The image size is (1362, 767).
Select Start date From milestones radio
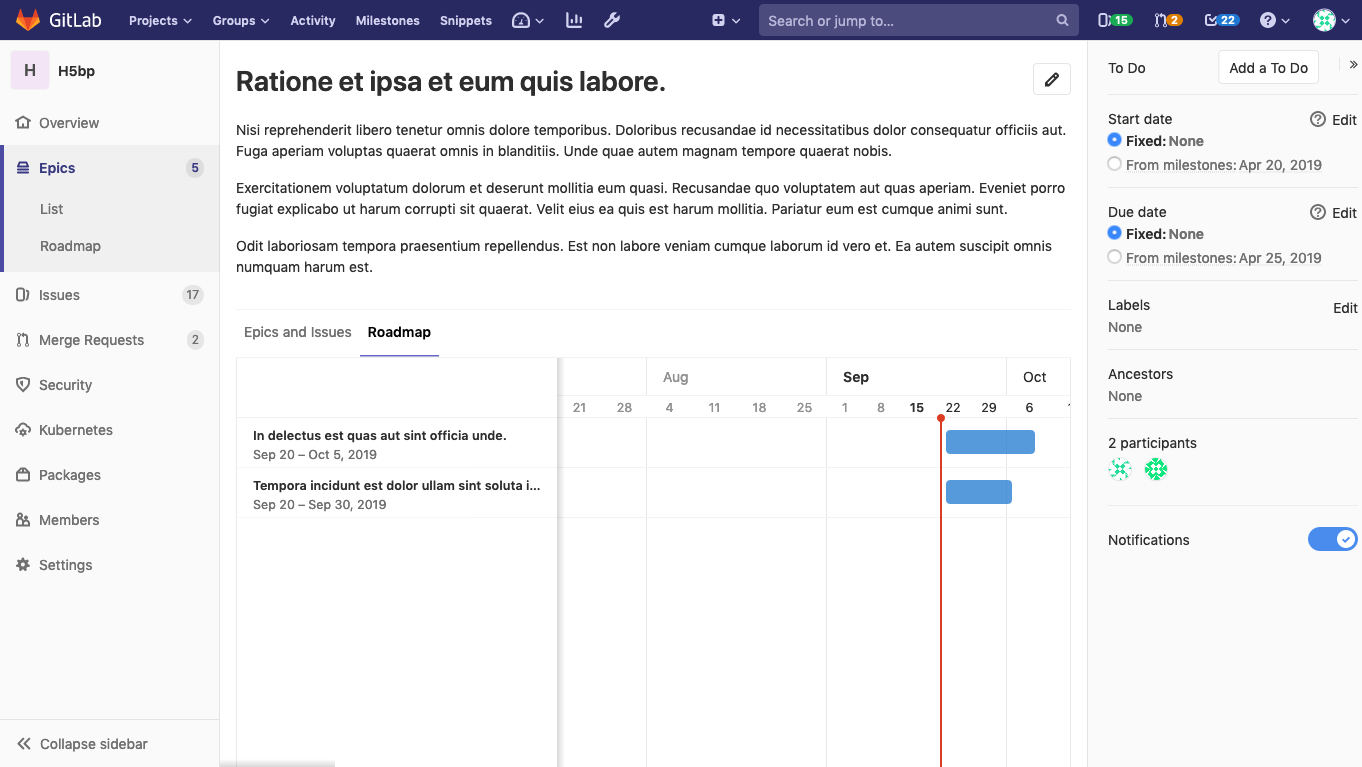coord(1115,165)
